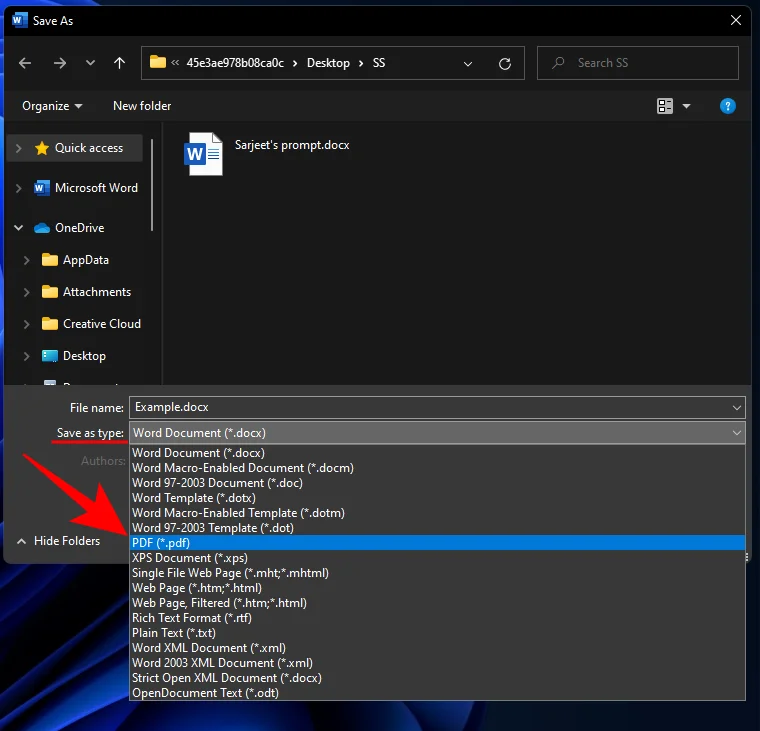Select Desktop in the address path
The image size is (760, 731).
(x=328, y=63)
